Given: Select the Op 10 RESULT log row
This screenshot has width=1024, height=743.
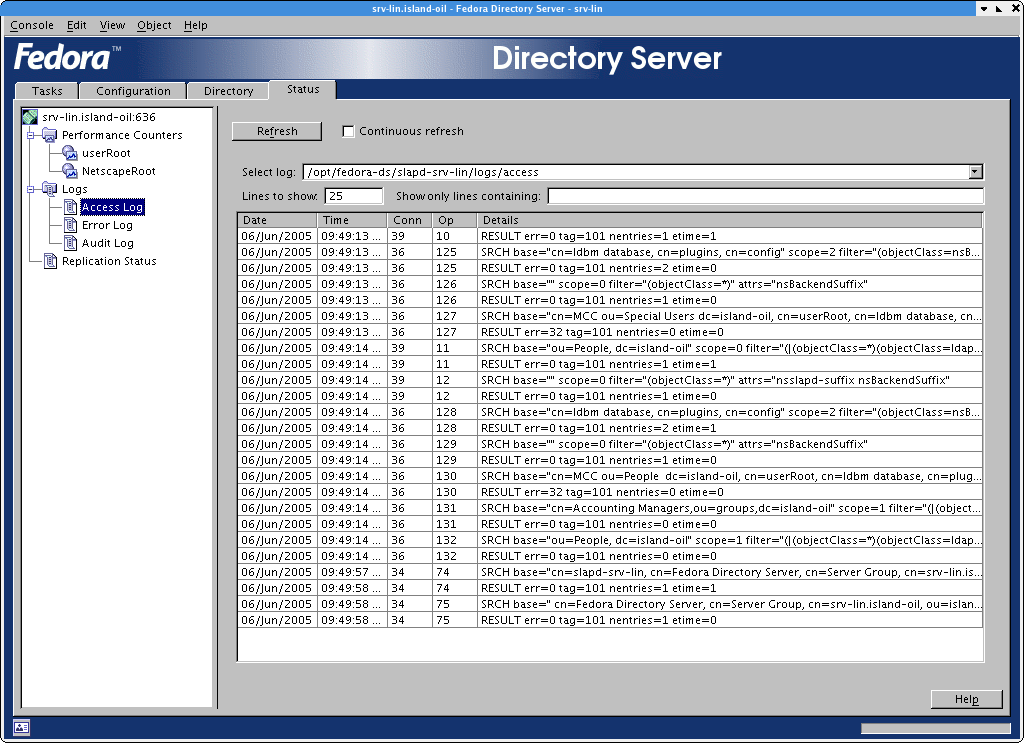Looking at the screenshot, I should pyautogui.click(x=610, y=236).
